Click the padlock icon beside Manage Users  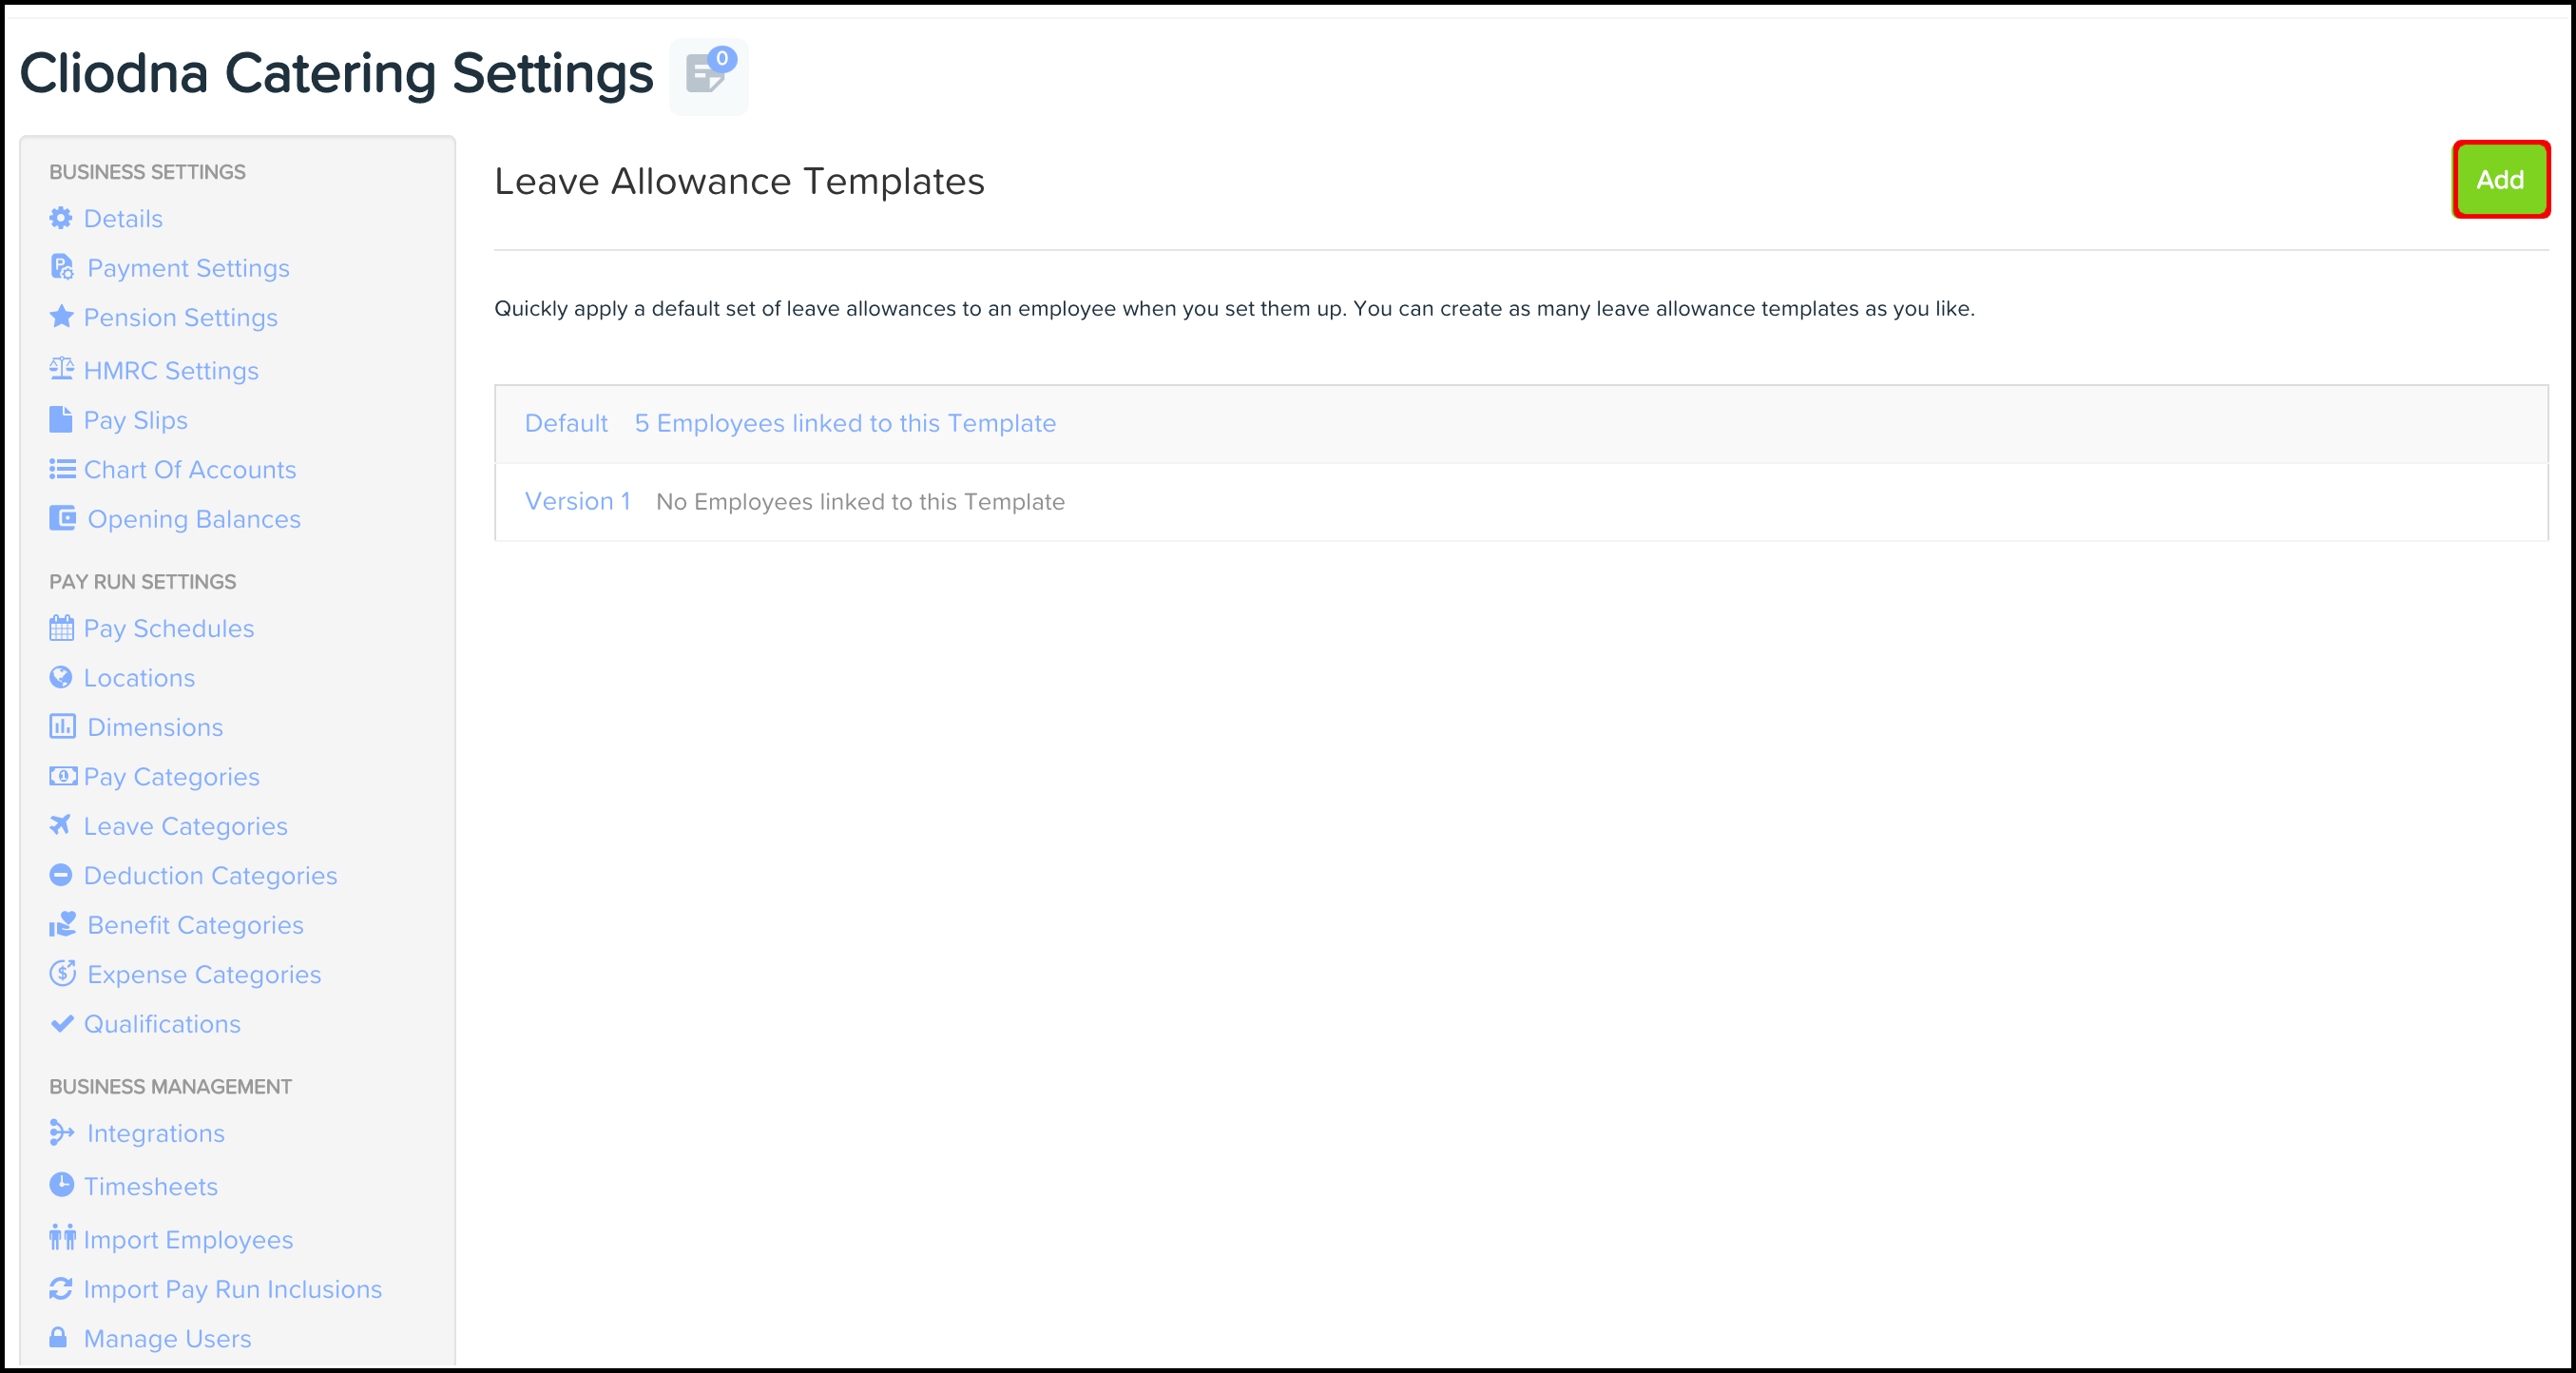click(59, 1337)
